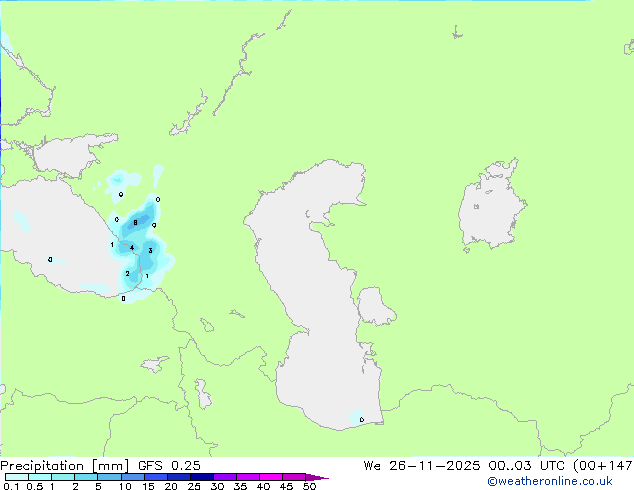Click the "We 26-11-2025 00..03 UTC" date text
Viewport: 634px width, 490px height.
pos(464,466)
